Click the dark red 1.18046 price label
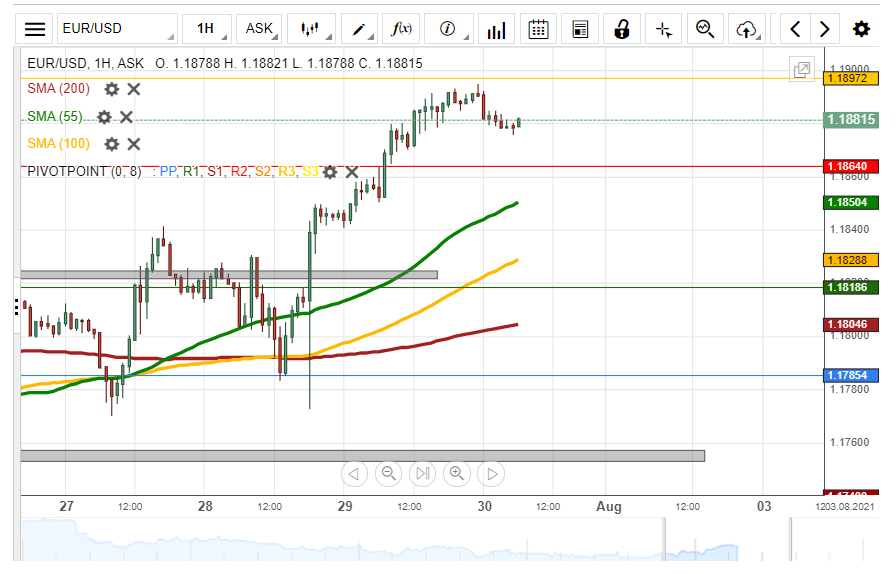896x574 pixels. tap(850, 324)
